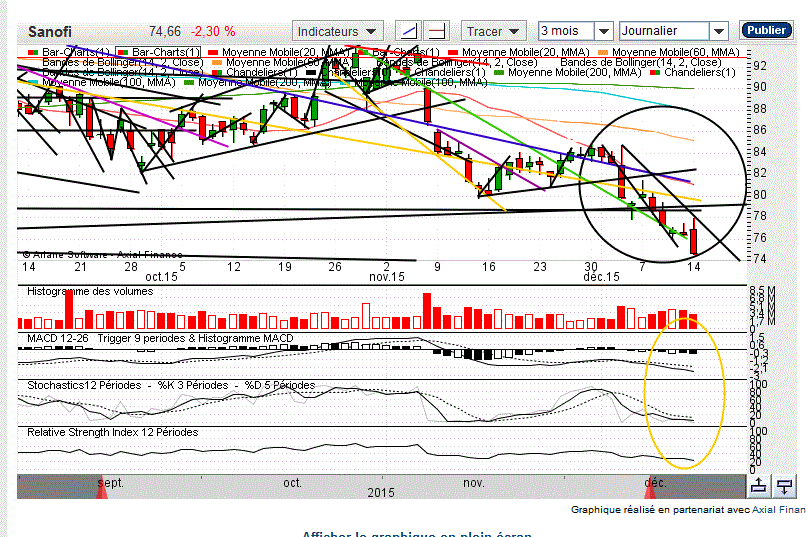Click the Sanofi stock title
The height and width of the screenshot is (537, 806).
(50, 32)
